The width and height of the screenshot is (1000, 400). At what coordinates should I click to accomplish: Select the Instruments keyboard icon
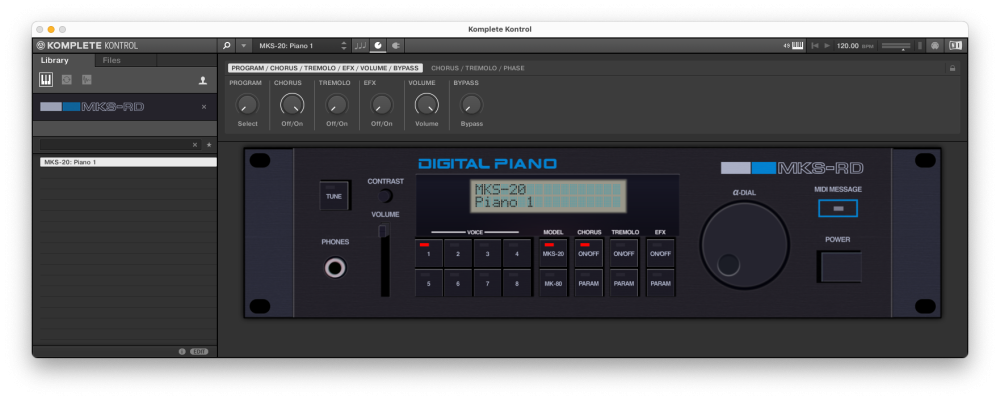(x=46, y=80)
